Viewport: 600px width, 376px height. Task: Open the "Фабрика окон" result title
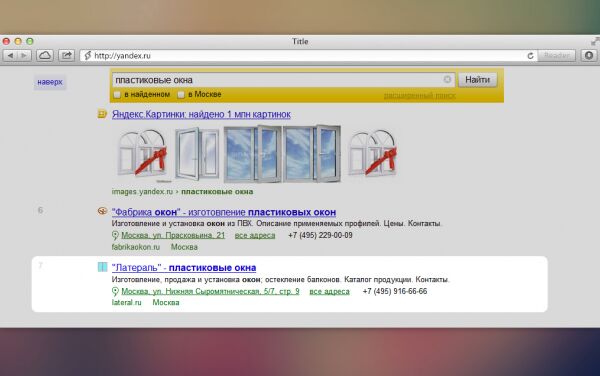click(224, 212)
